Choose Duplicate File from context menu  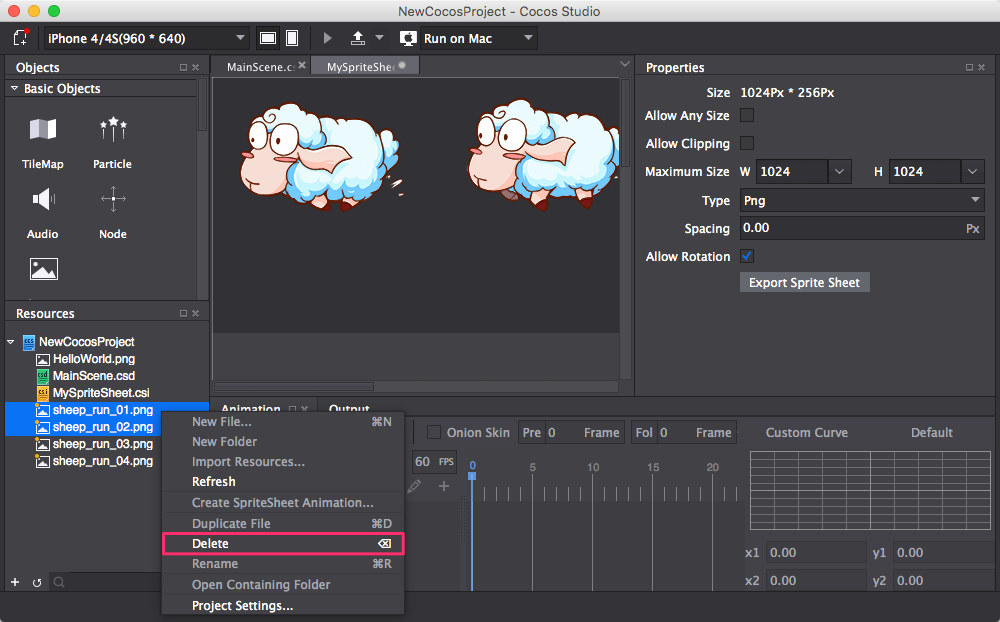283,524
